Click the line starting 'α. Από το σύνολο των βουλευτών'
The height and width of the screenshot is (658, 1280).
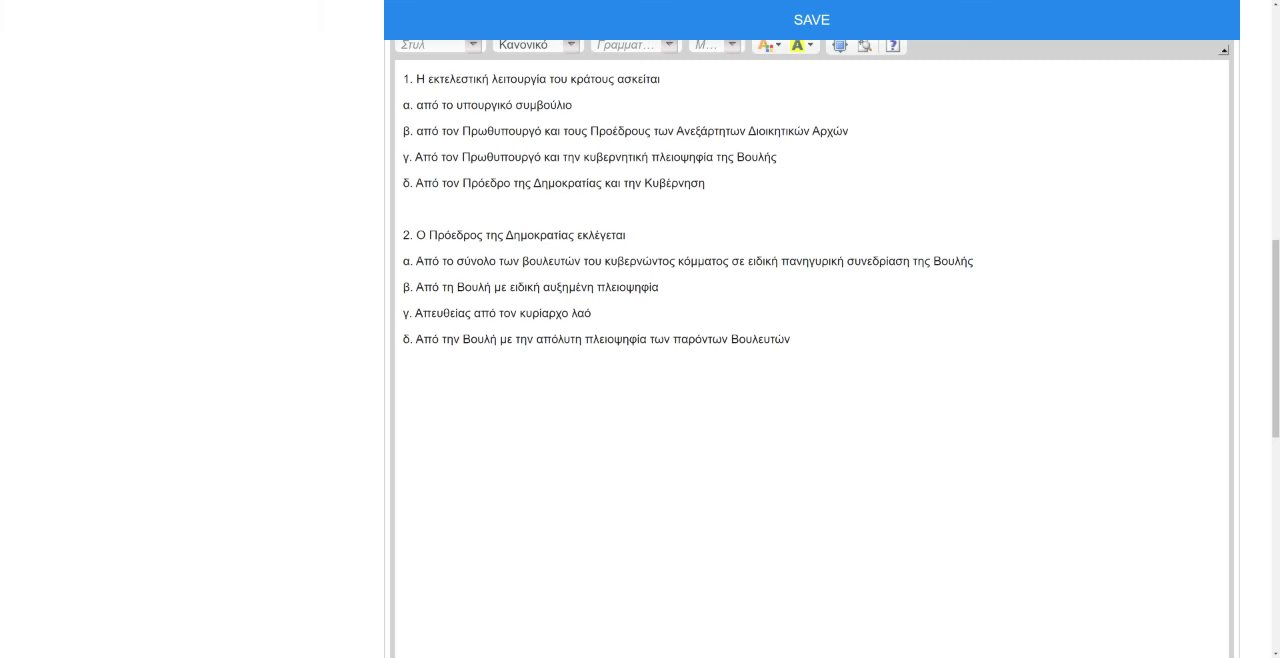point(688,261)
